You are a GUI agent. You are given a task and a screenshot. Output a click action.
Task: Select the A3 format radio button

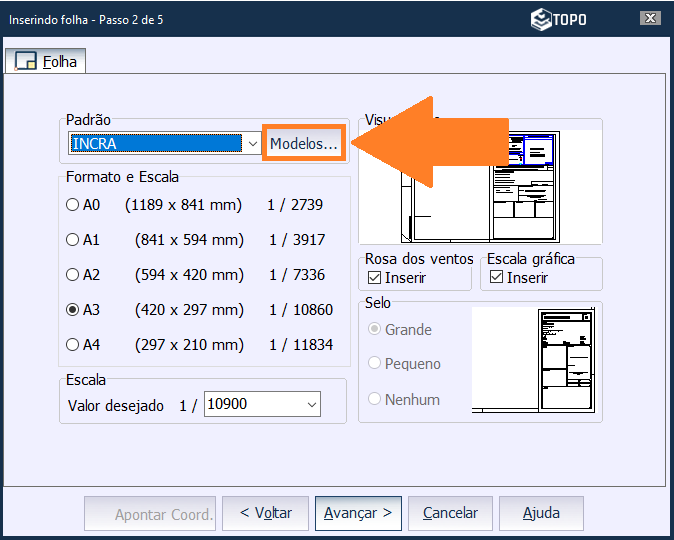point(73,310)
